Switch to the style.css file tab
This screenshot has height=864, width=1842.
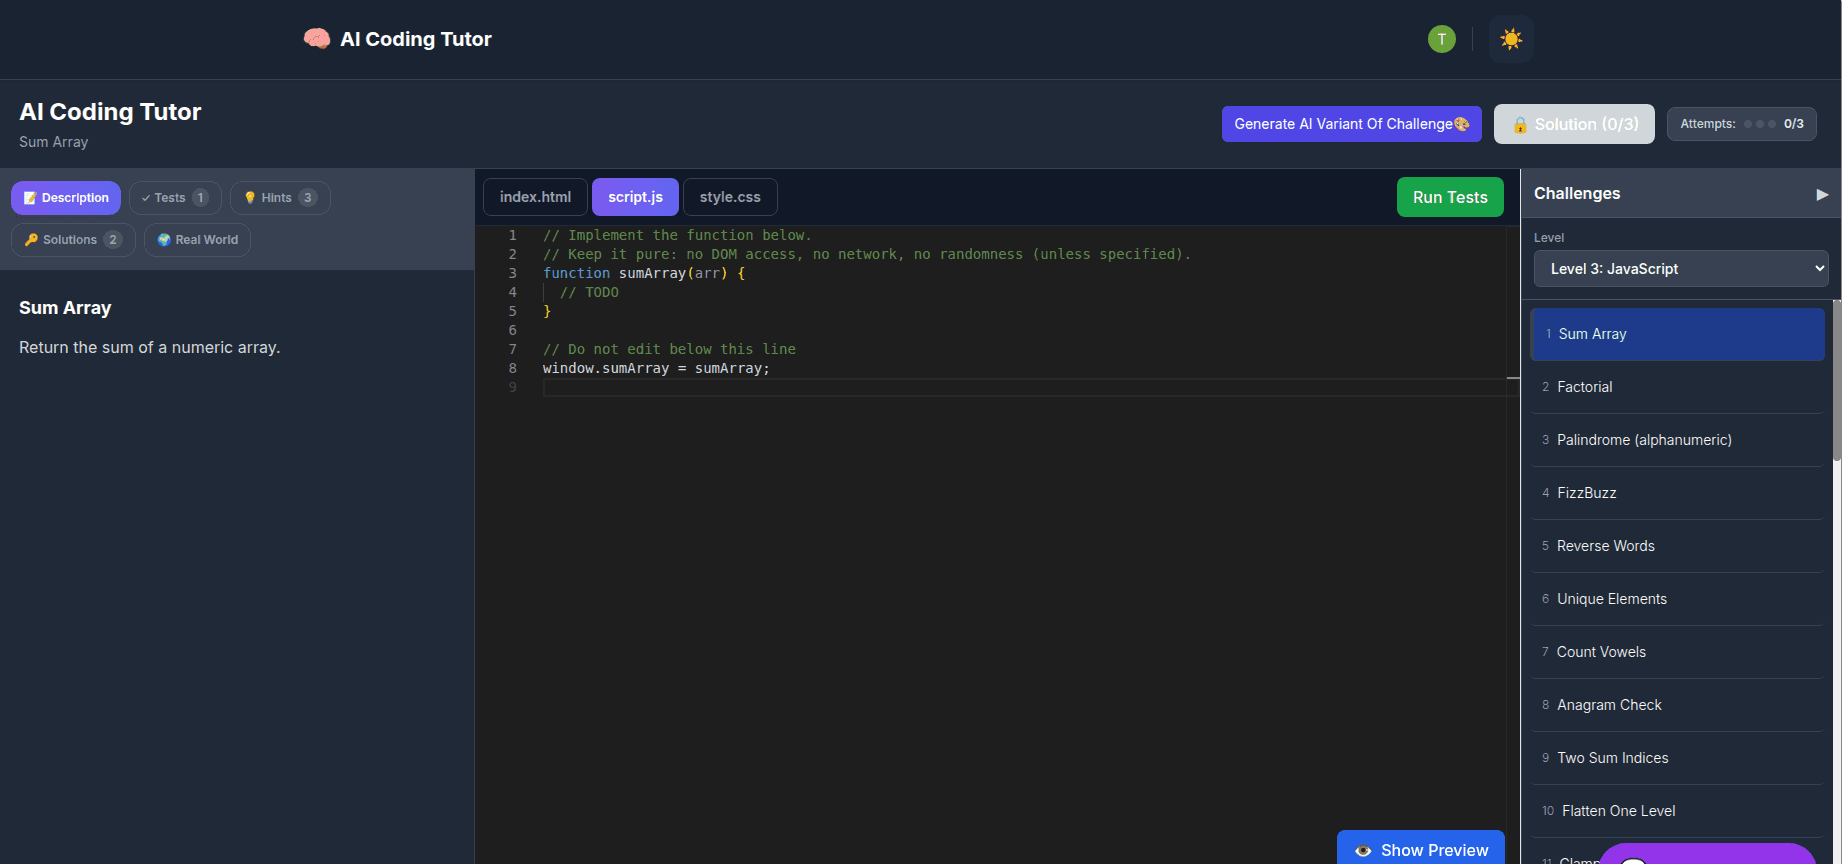[730, 197]
